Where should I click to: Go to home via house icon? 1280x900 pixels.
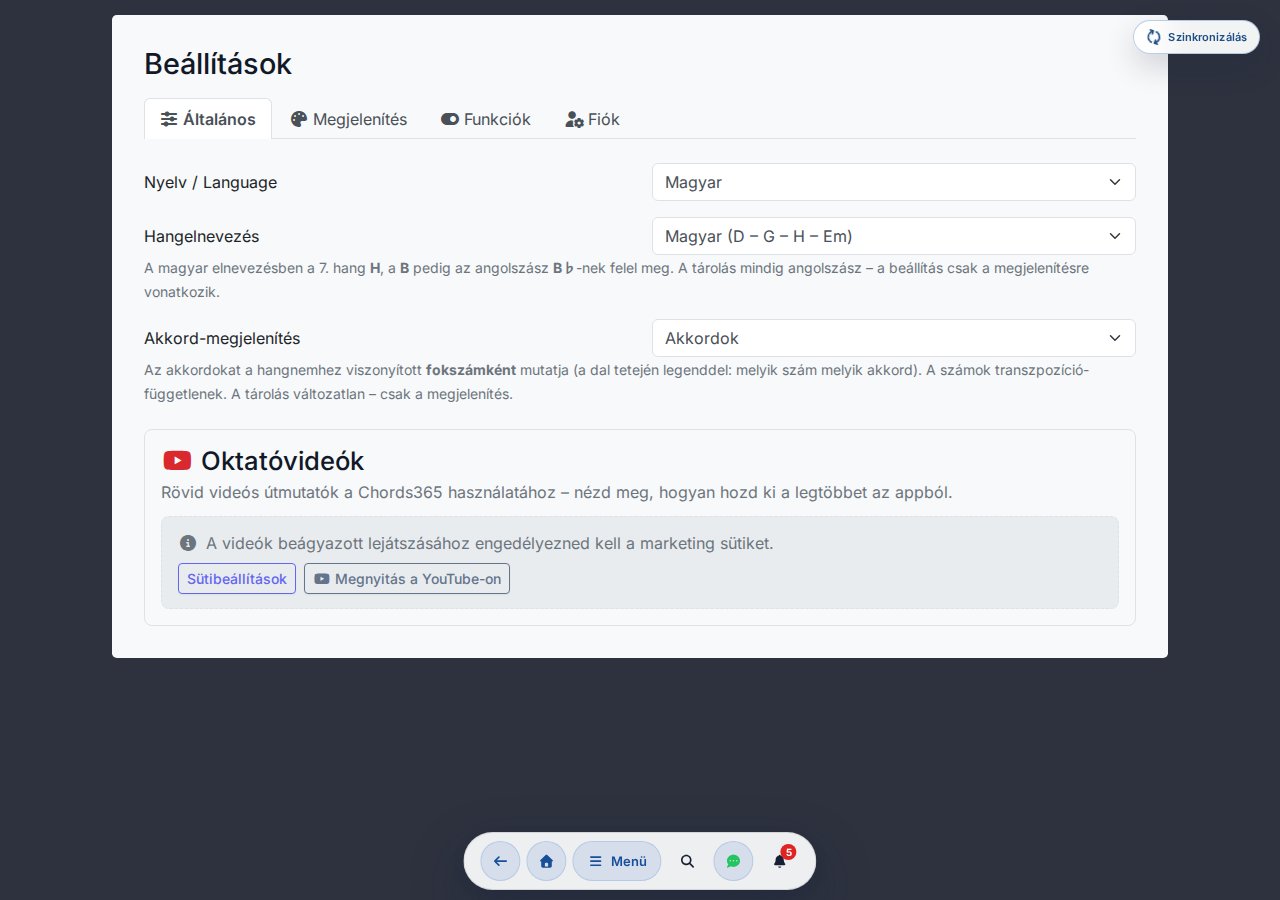click(x=546, y=861)
